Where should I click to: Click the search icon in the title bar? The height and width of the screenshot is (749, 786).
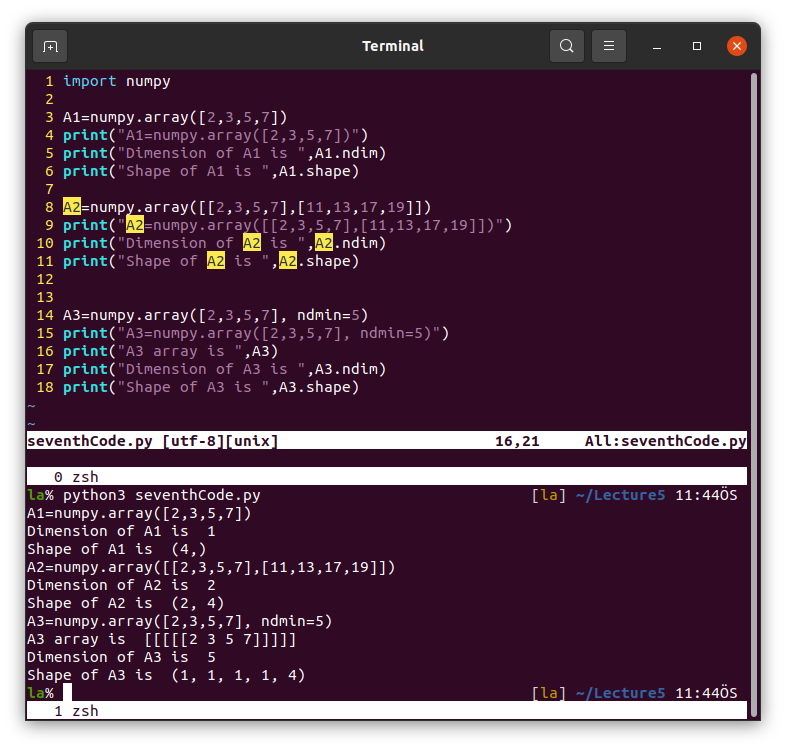coord(567,46)
